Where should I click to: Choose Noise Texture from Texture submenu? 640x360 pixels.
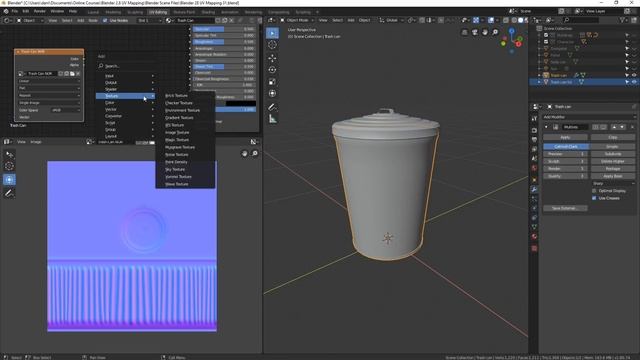coord(177,155)
